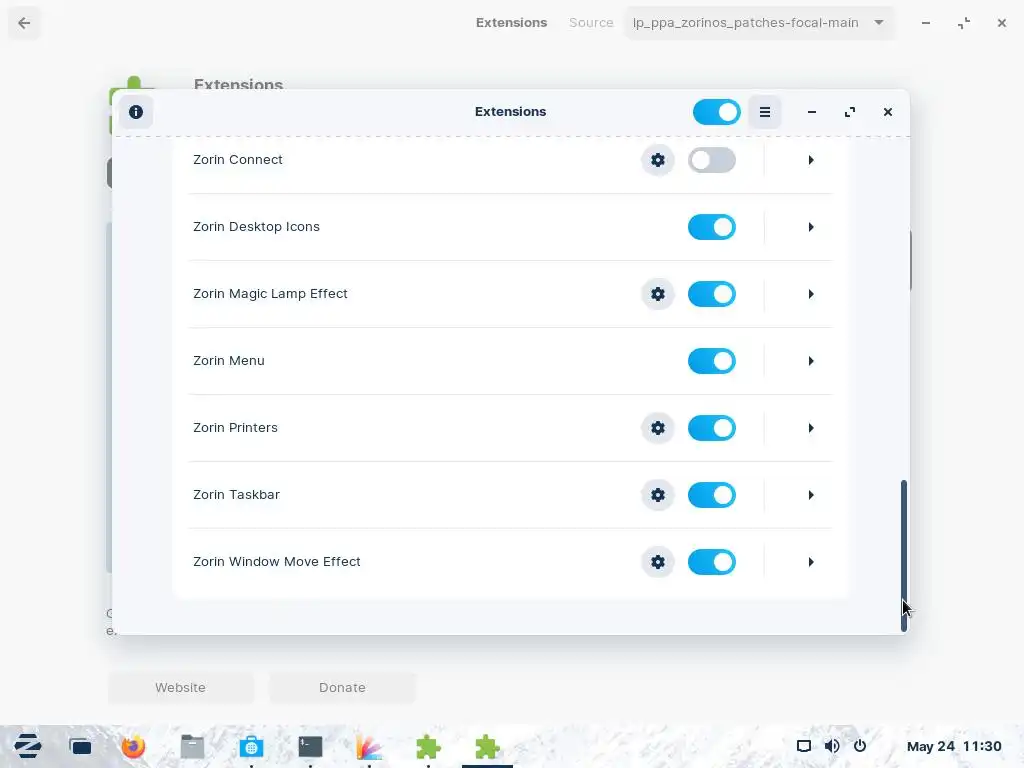The image size is (1024, 768).
Task: Click the Donate button in Software window
Action: coord(342,688)
